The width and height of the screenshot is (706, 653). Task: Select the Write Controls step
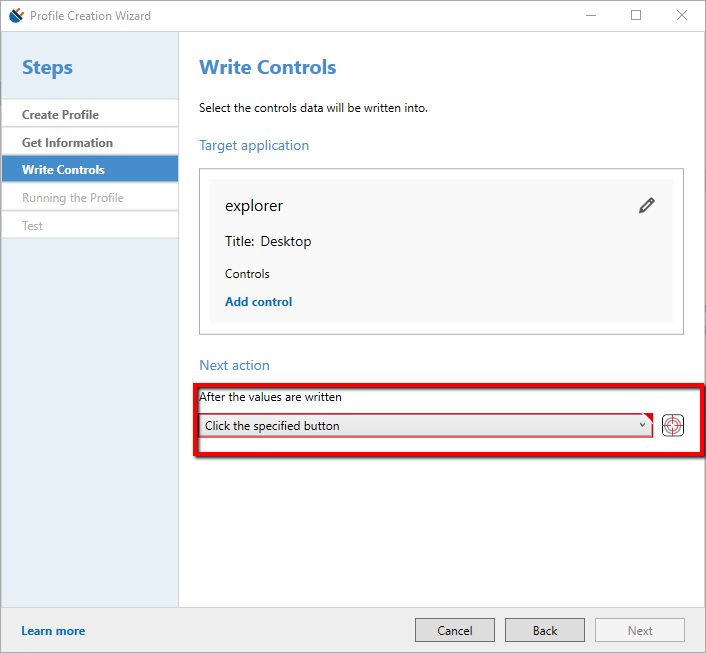[x=63, y=170]
